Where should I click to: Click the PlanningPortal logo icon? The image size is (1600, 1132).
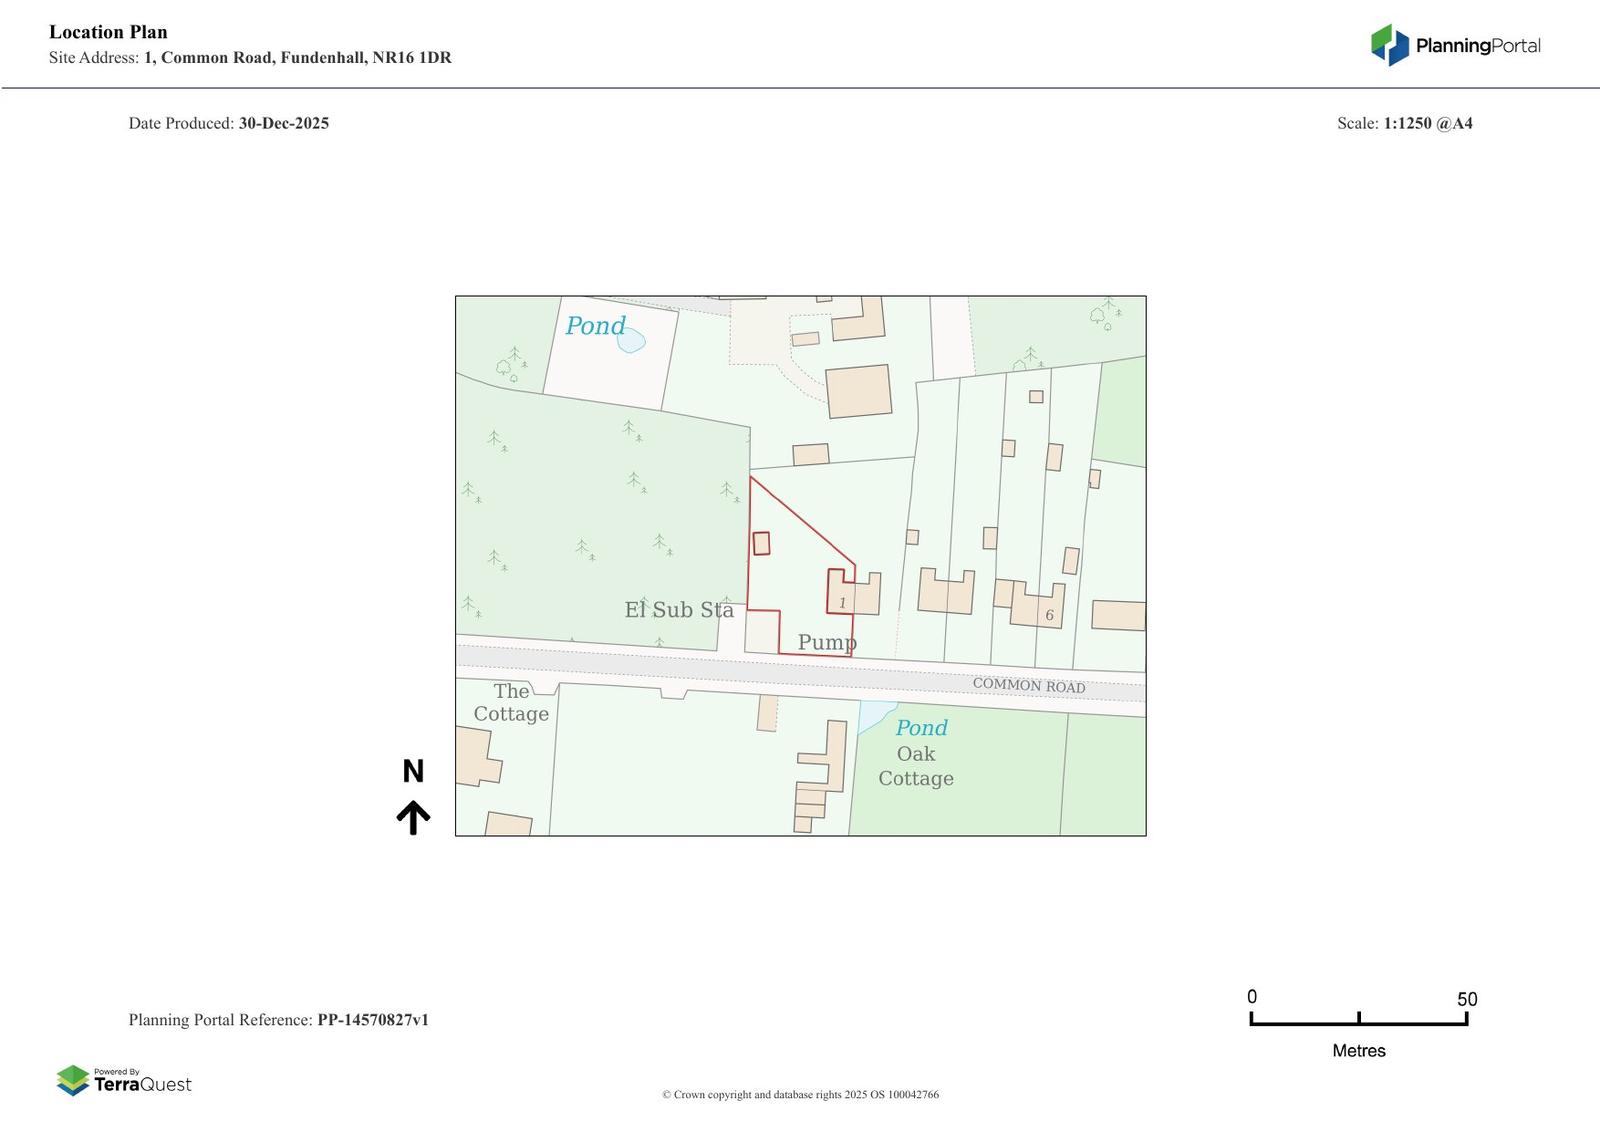tap(1389, 45)
